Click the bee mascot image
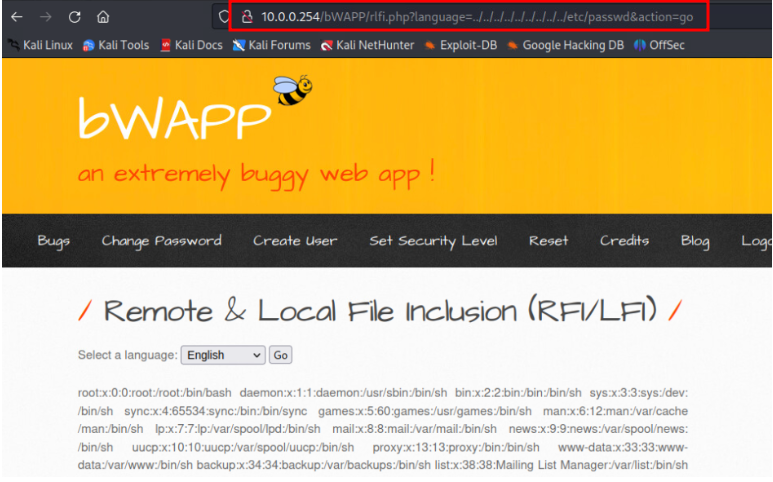This screenshot has width=773, height=482. (293, 90)
